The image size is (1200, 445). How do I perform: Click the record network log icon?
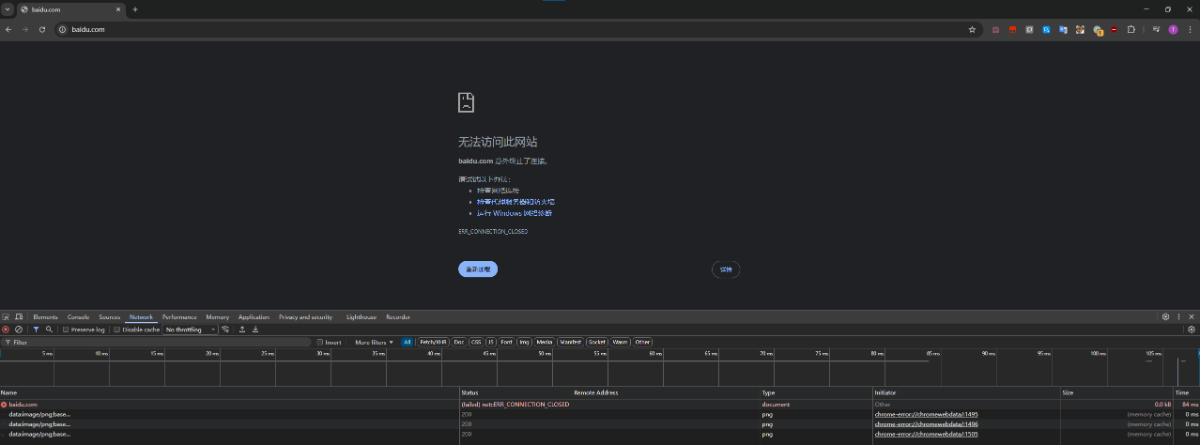[x=6, y=329]
